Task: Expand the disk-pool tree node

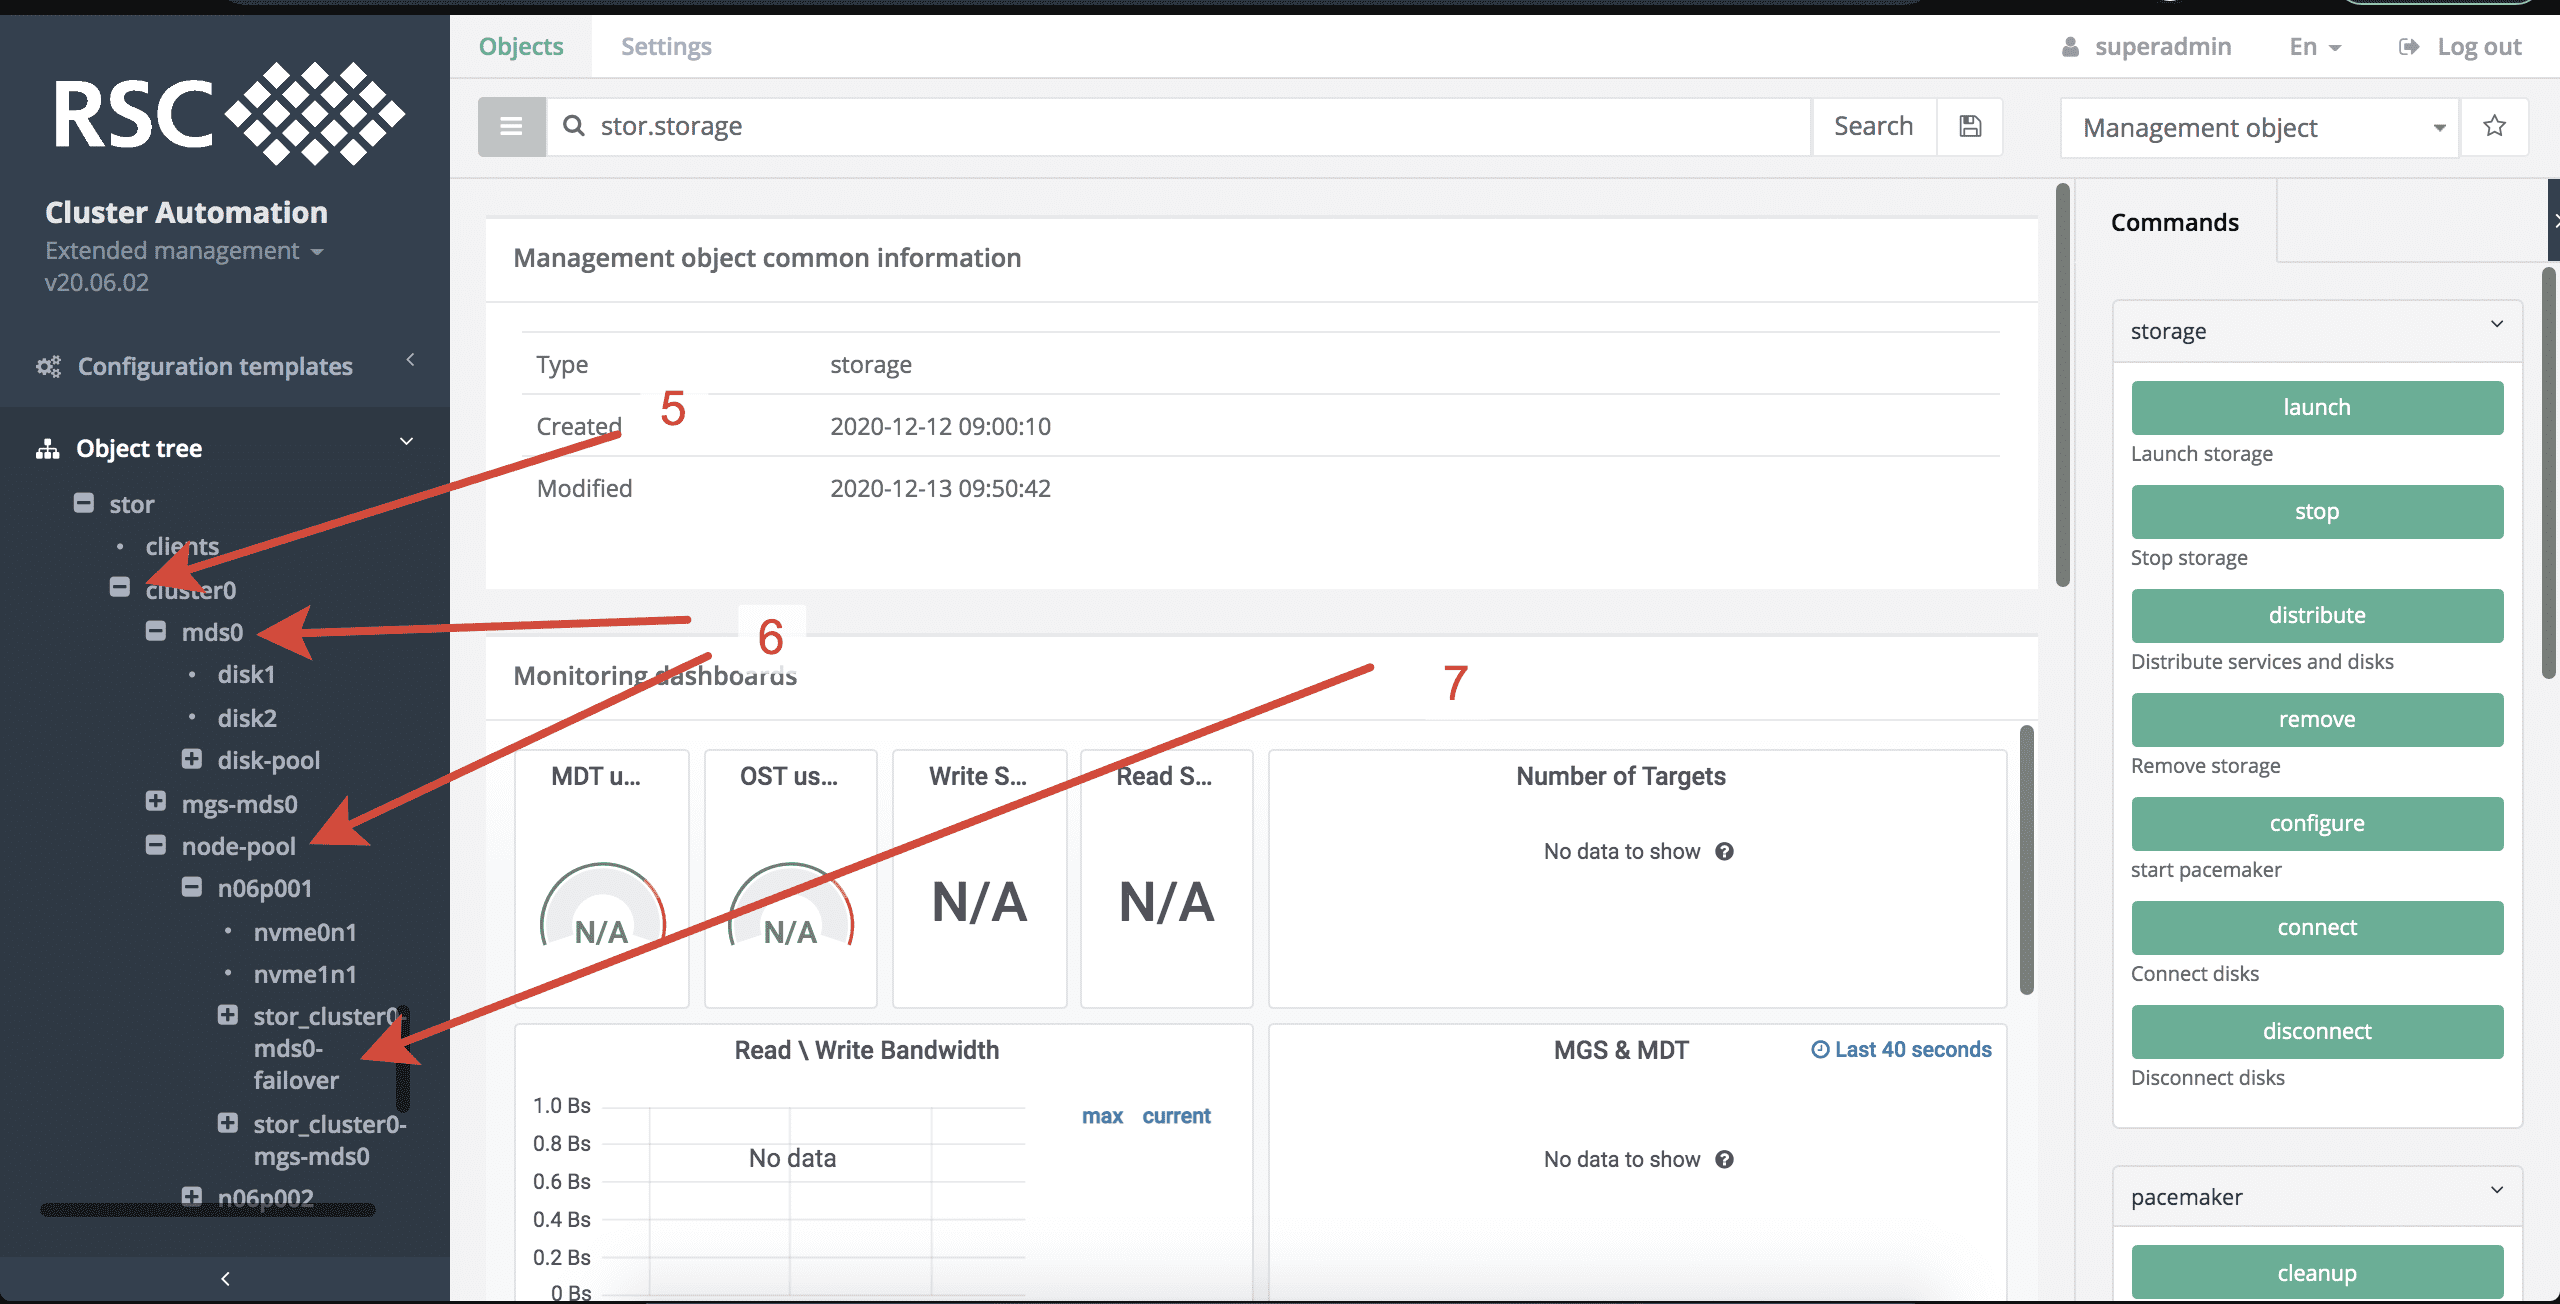Action: pyautogui.click(x=192, y=759)
